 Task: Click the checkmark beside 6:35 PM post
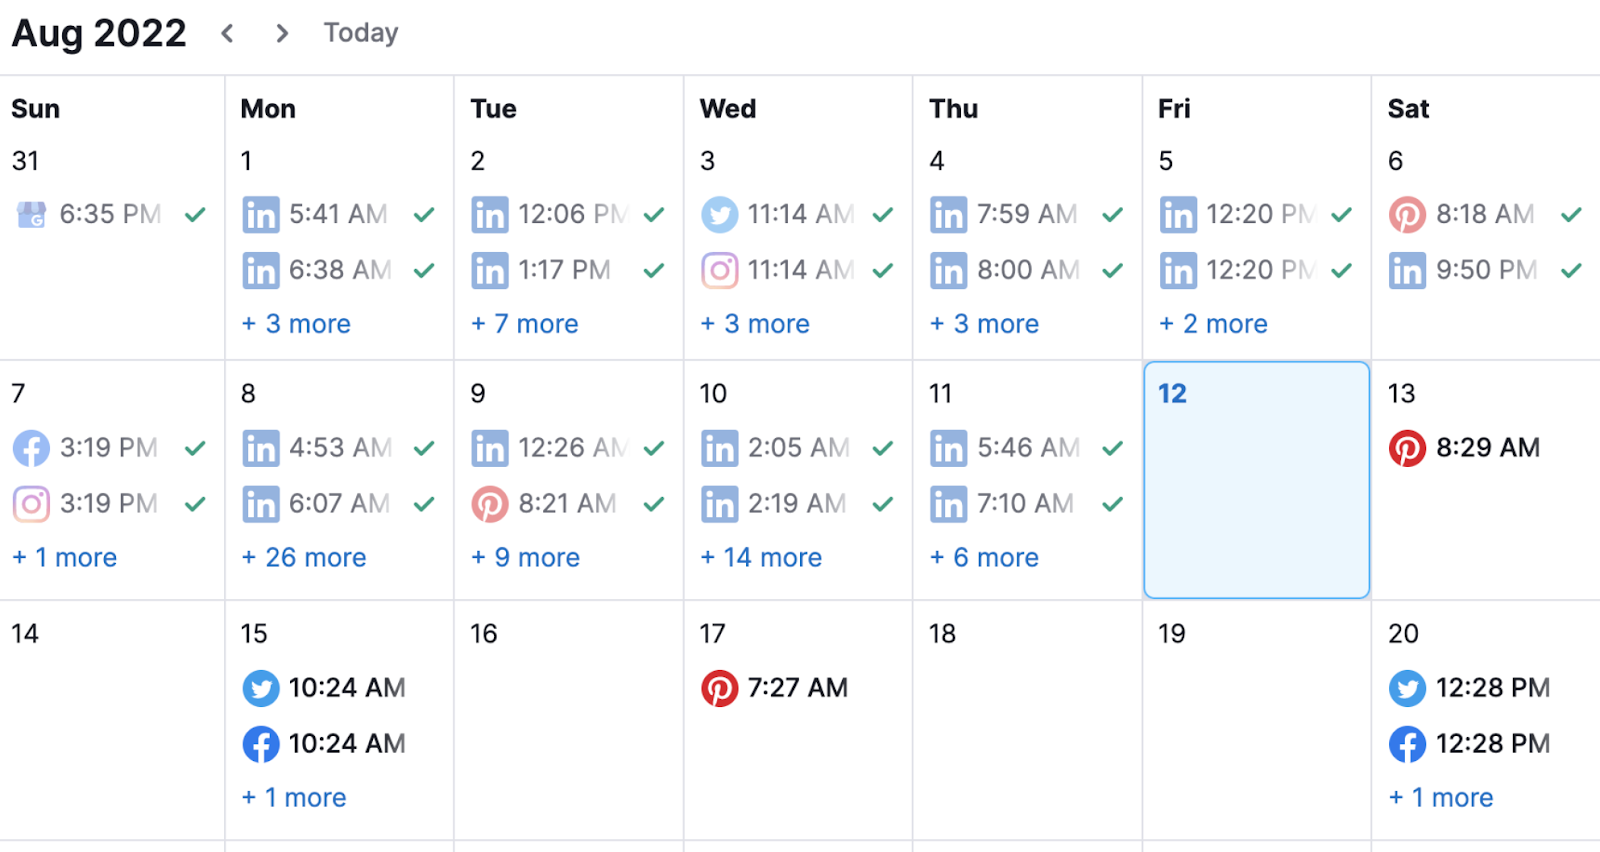pyautogui.click(x=195, y=215)
